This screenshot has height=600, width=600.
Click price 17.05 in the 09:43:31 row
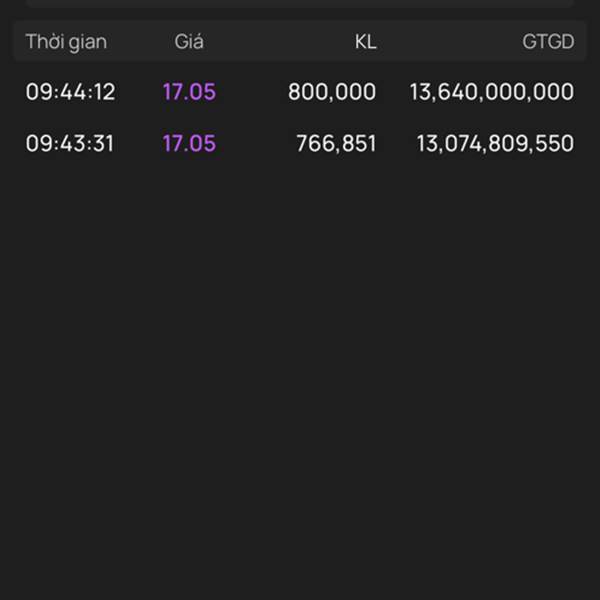tap(189, 143)
